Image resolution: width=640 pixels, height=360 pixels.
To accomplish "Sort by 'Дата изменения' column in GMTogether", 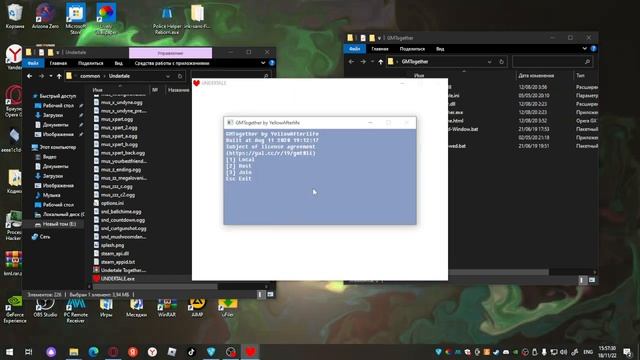I will pyautogui.click(x=536, y=76).
